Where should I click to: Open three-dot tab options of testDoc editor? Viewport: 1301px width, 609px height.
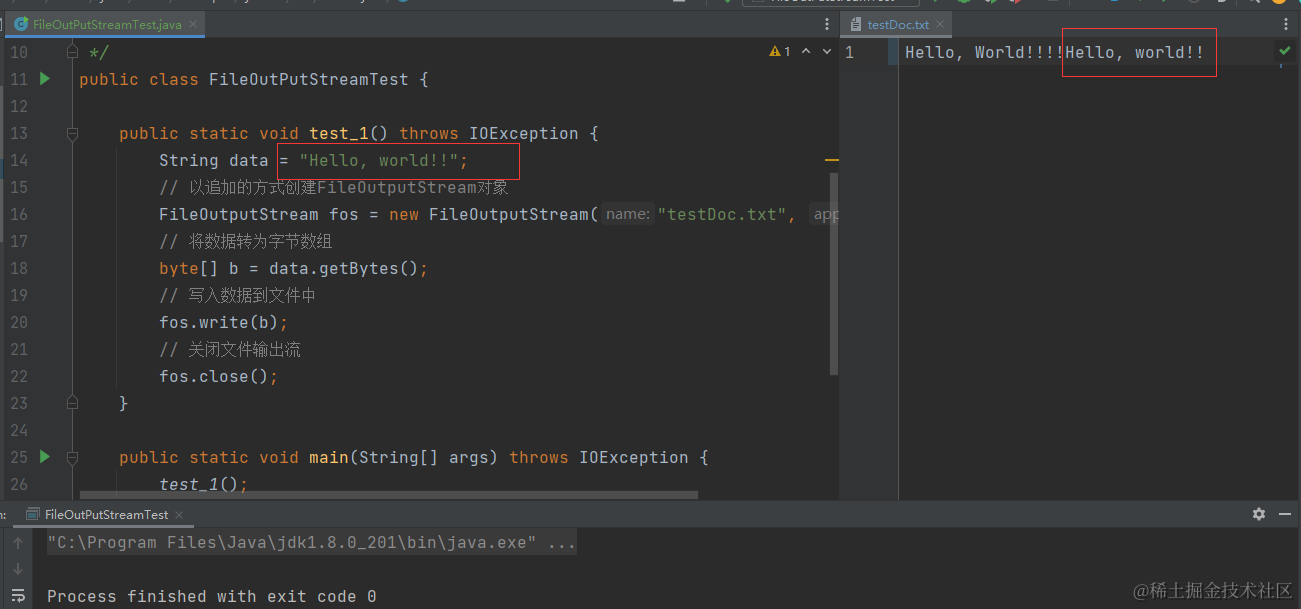point(1287,24)
